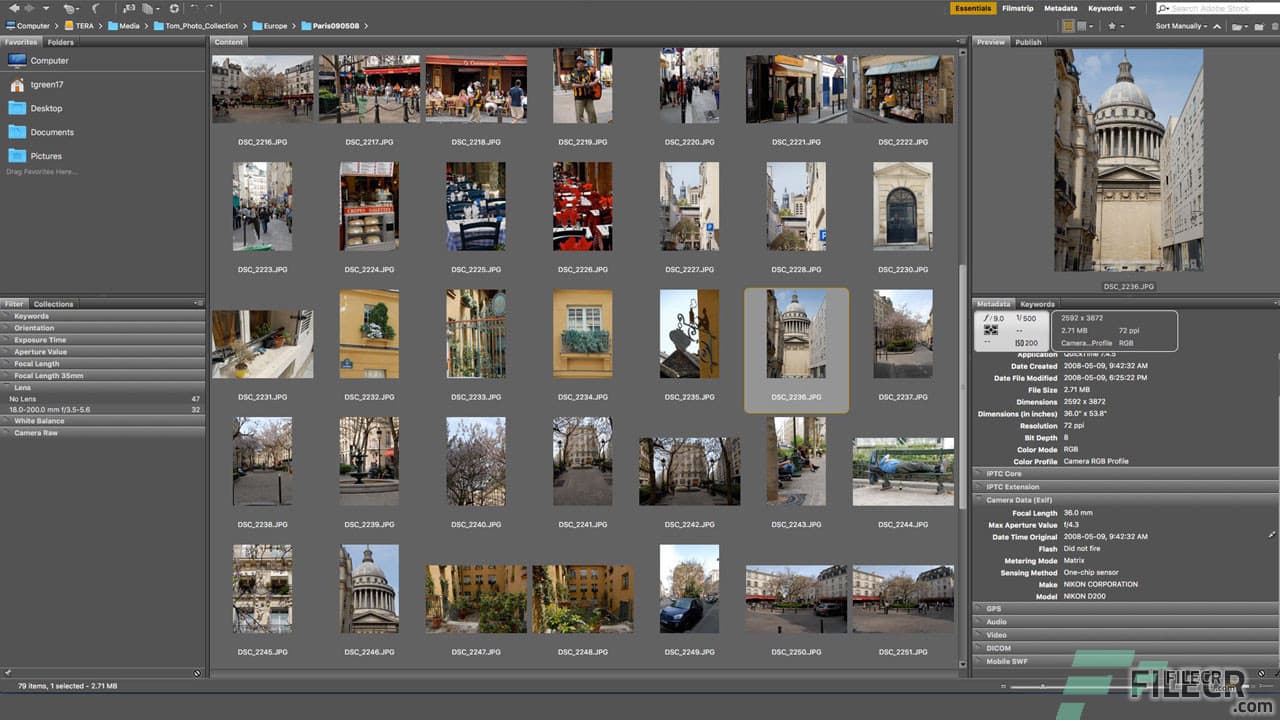Click the Open in Camera Raw icon
This screenshot has height=720, width=1280.
click(x=175, y=8)
